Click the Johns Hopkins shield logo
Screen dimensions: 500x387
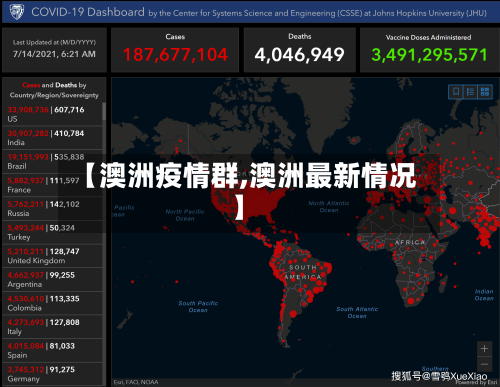pyautogui.click(x=16, y=12)
